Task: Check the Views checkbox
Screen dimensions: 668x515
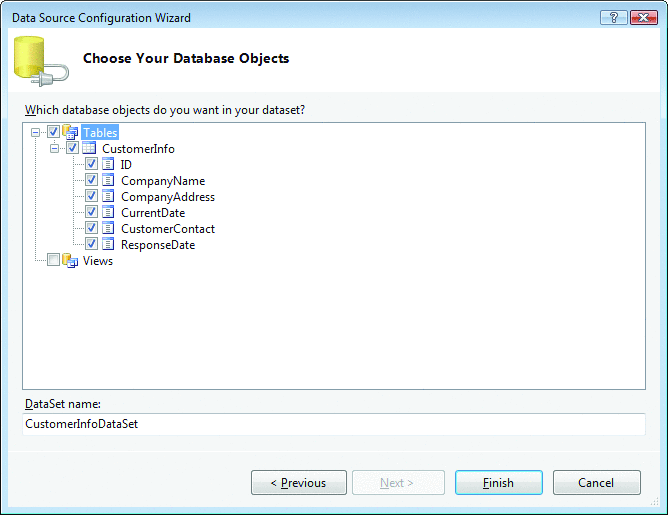Action: (x=53, y=260)
